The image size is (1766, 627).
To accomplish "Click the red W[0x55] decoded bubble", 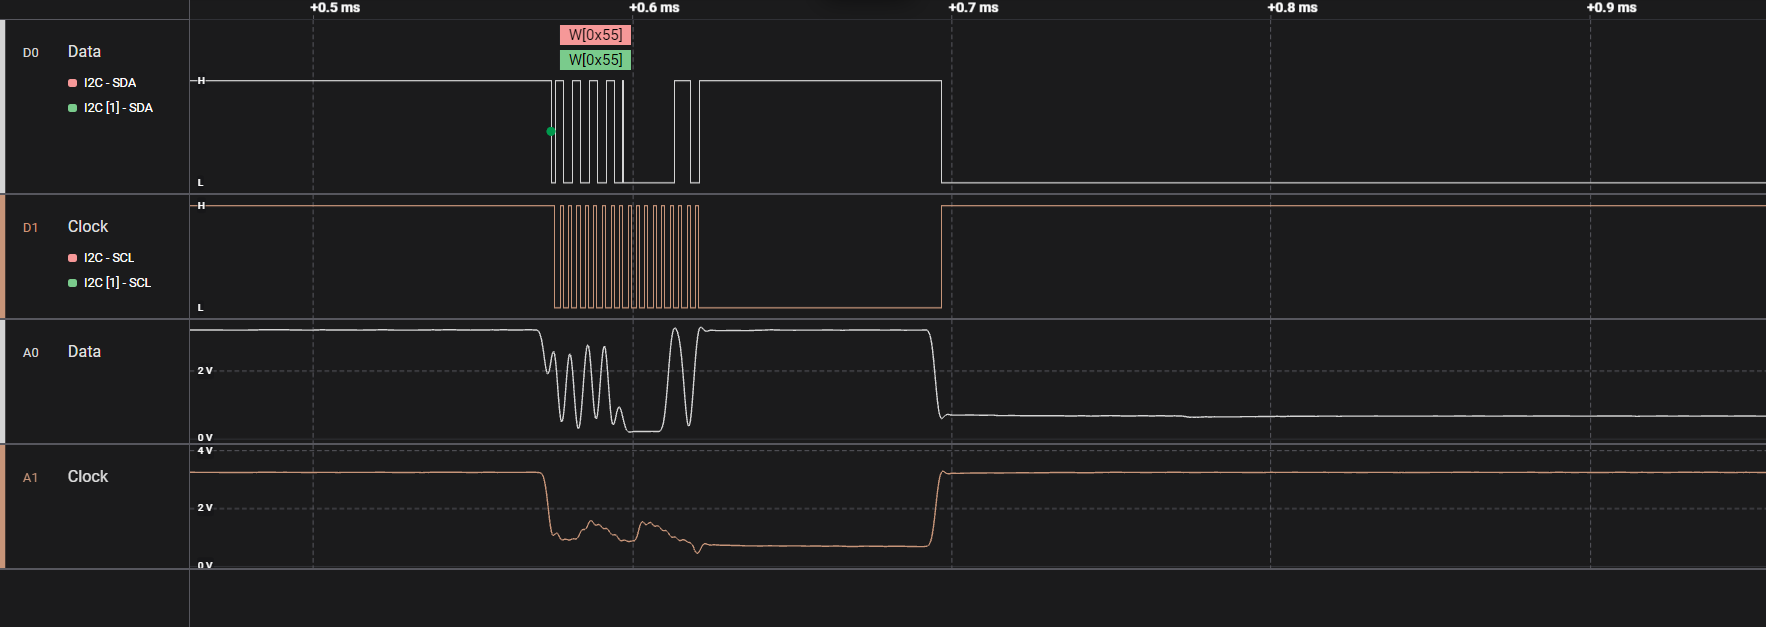I will click(595, 35).
